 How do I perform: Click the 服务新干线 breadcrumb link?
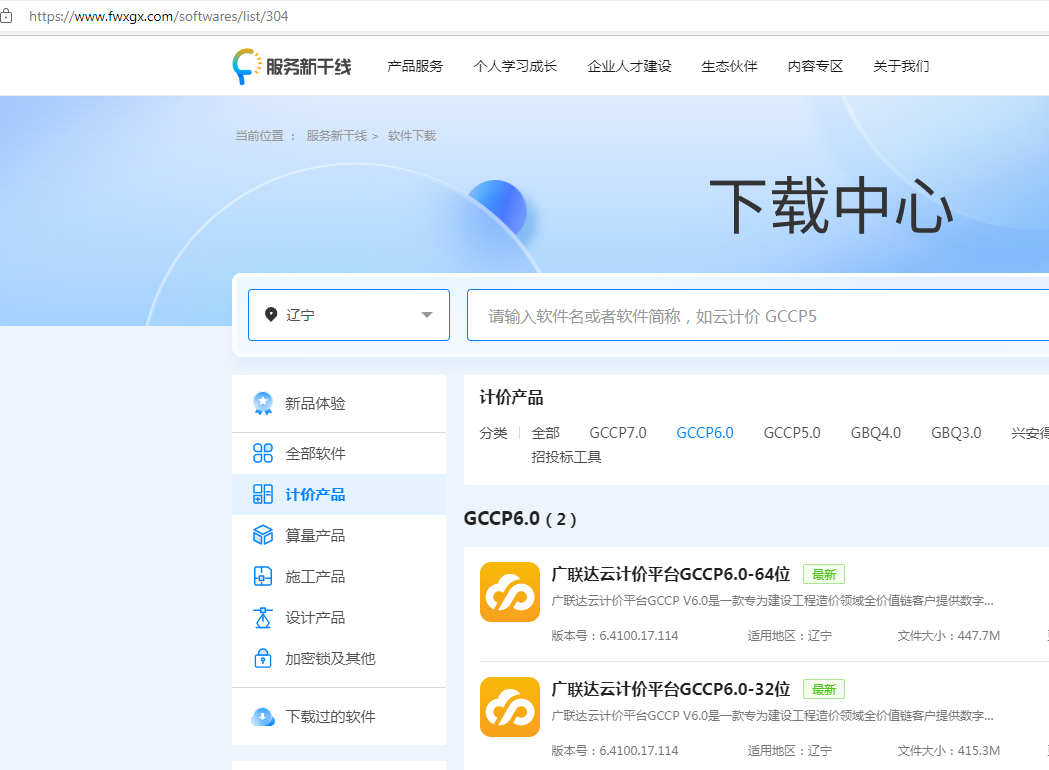coord(337,136)
